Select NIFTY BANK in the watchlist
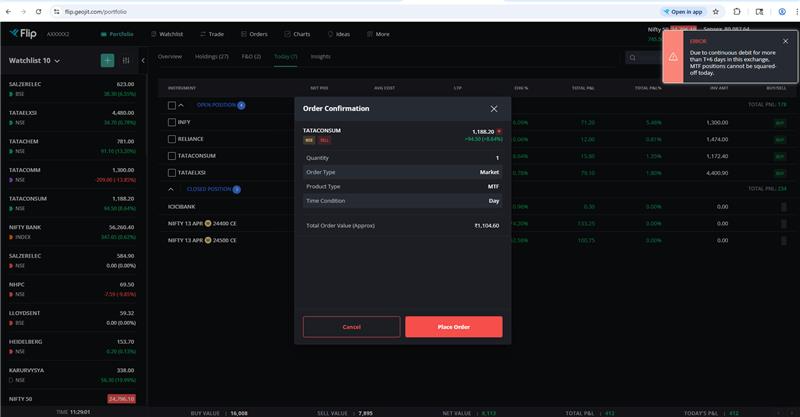 coord(72,232)
